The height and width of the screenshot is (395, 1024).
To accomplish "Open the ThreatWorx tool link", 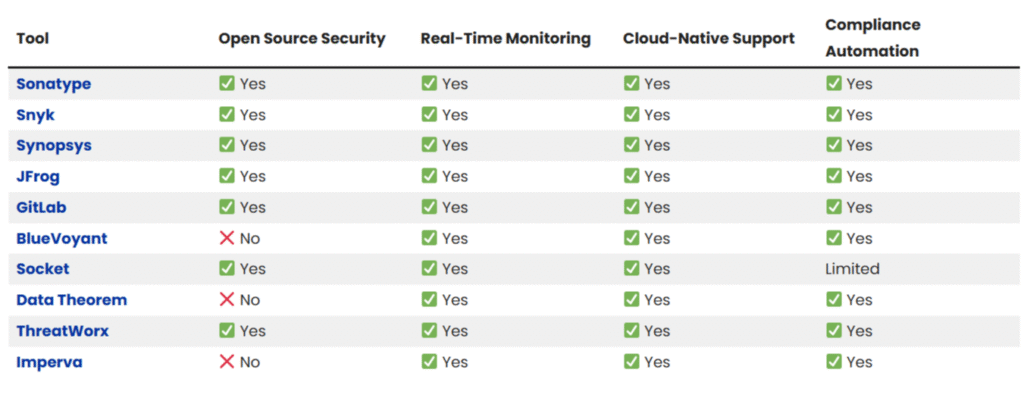I will pyautogui.click(x=62, y=331).
